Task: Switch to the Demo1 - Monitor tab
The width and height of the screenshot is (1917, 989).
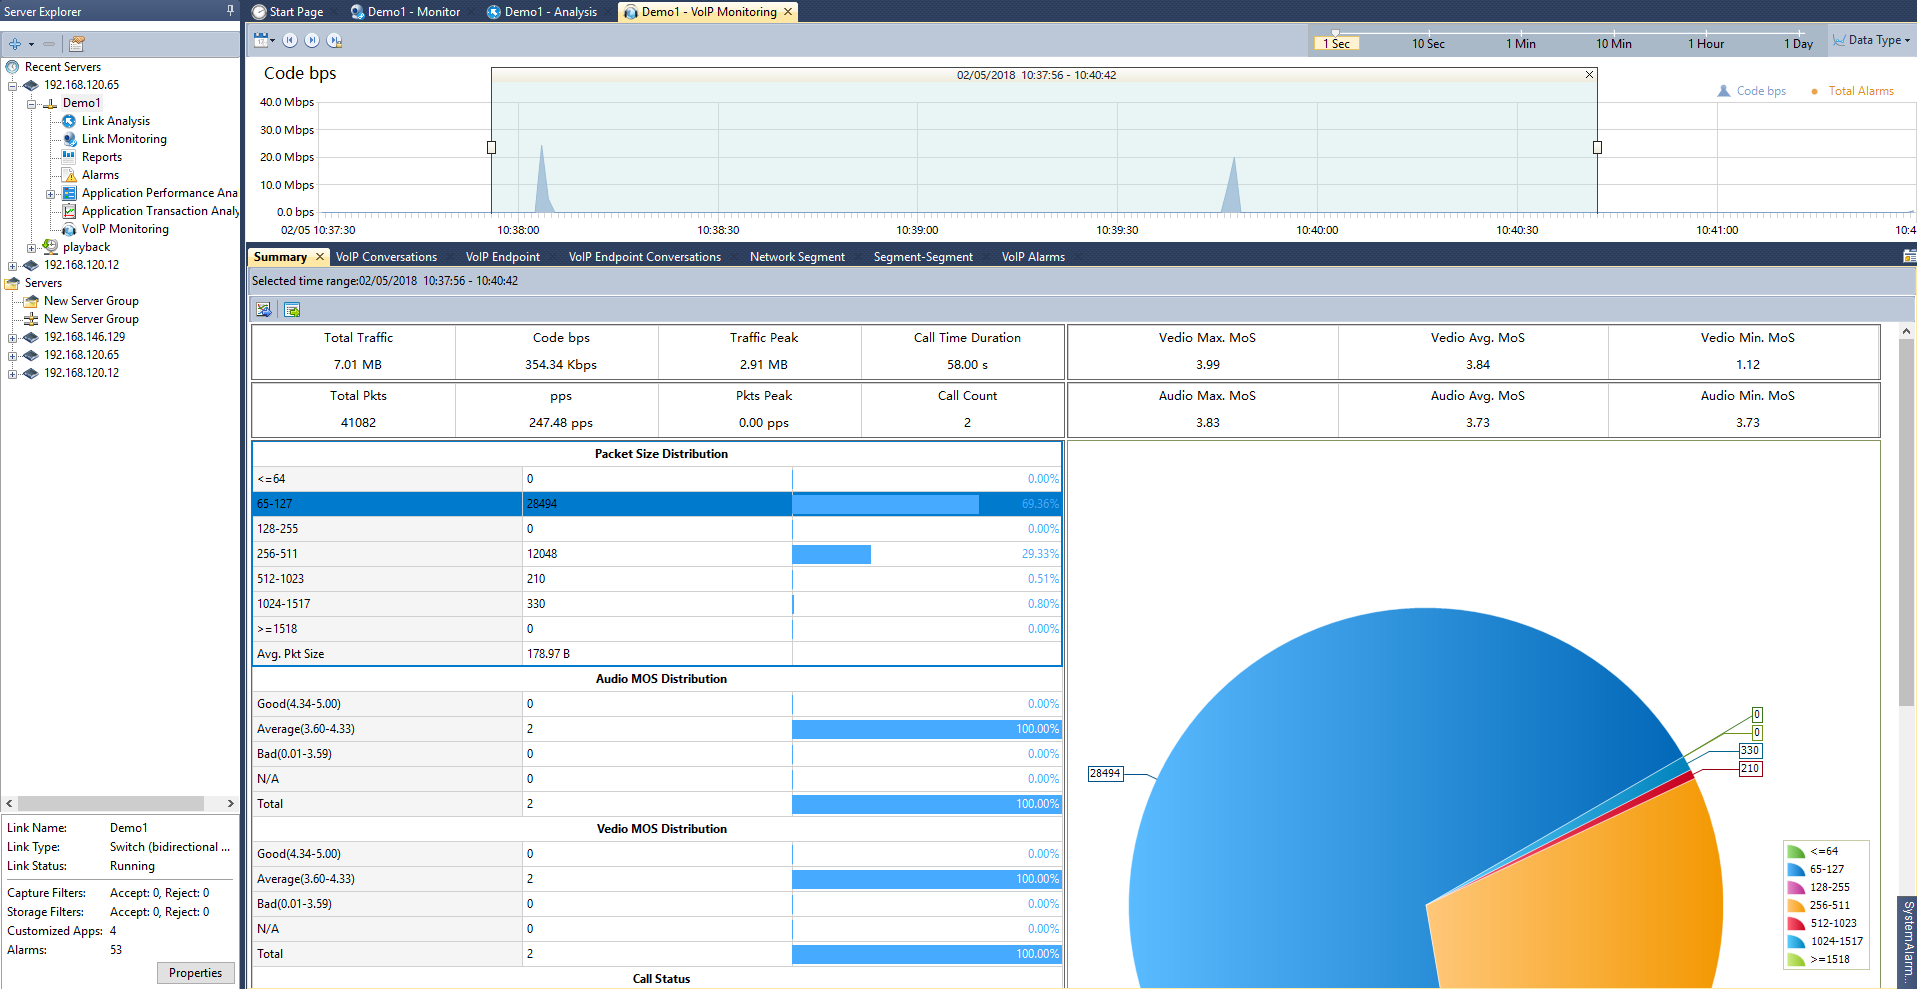Action: pyautogui.click(x=405, y=12)
